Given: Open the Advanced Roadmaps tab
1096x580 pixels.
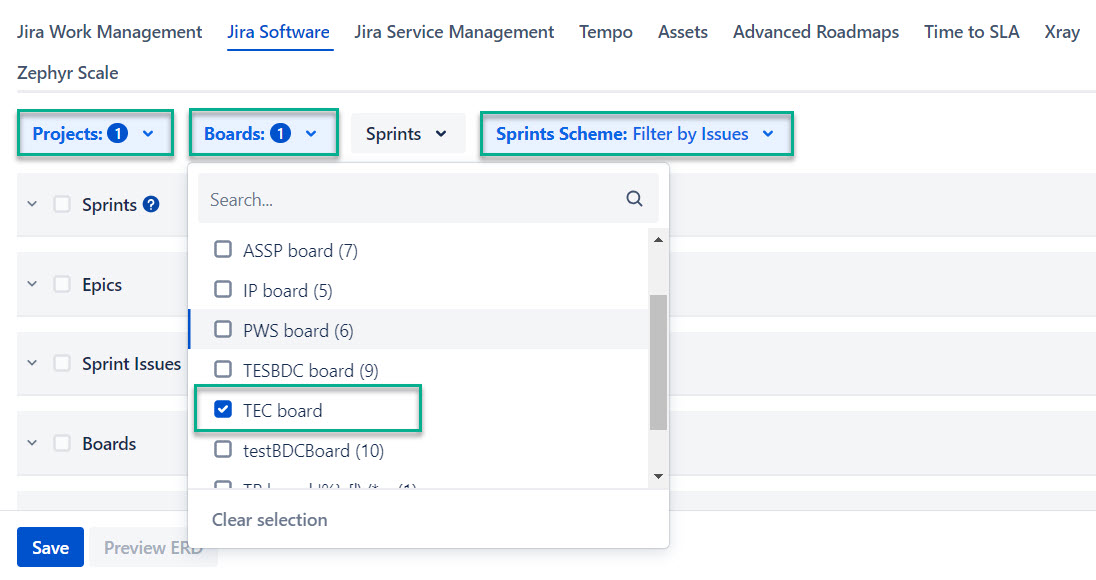Looking at the screenshot, I should 815,32.
